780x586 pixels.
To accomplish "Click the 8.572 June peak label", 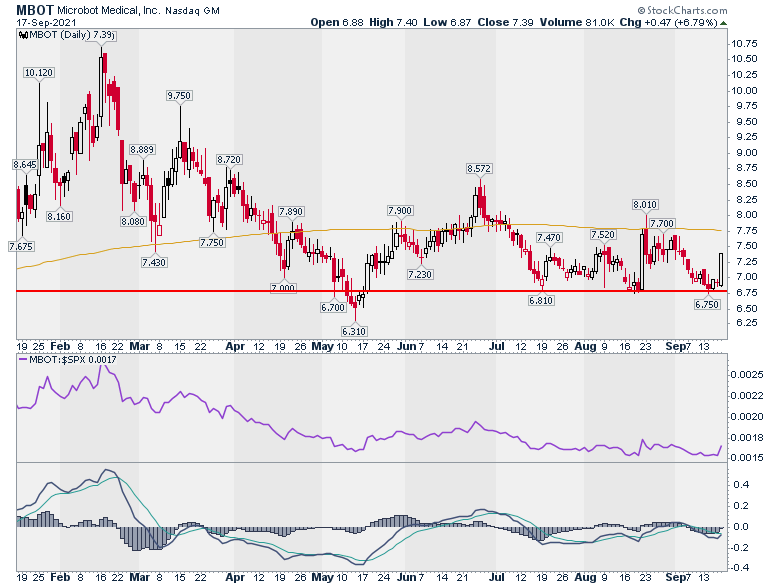I will point(479,168).
